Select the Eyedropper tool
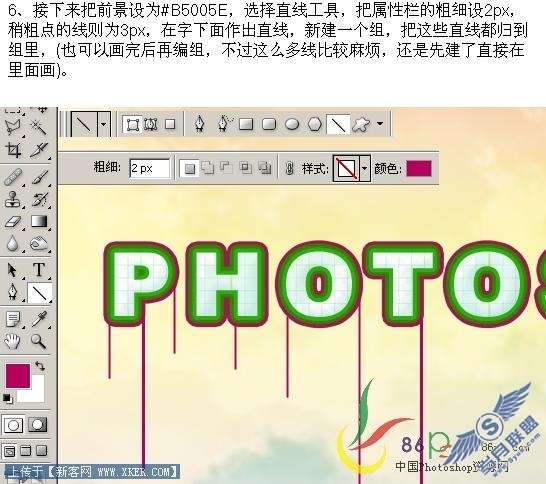This screenshot has height=484, width=546. click(x=39, y=319)
